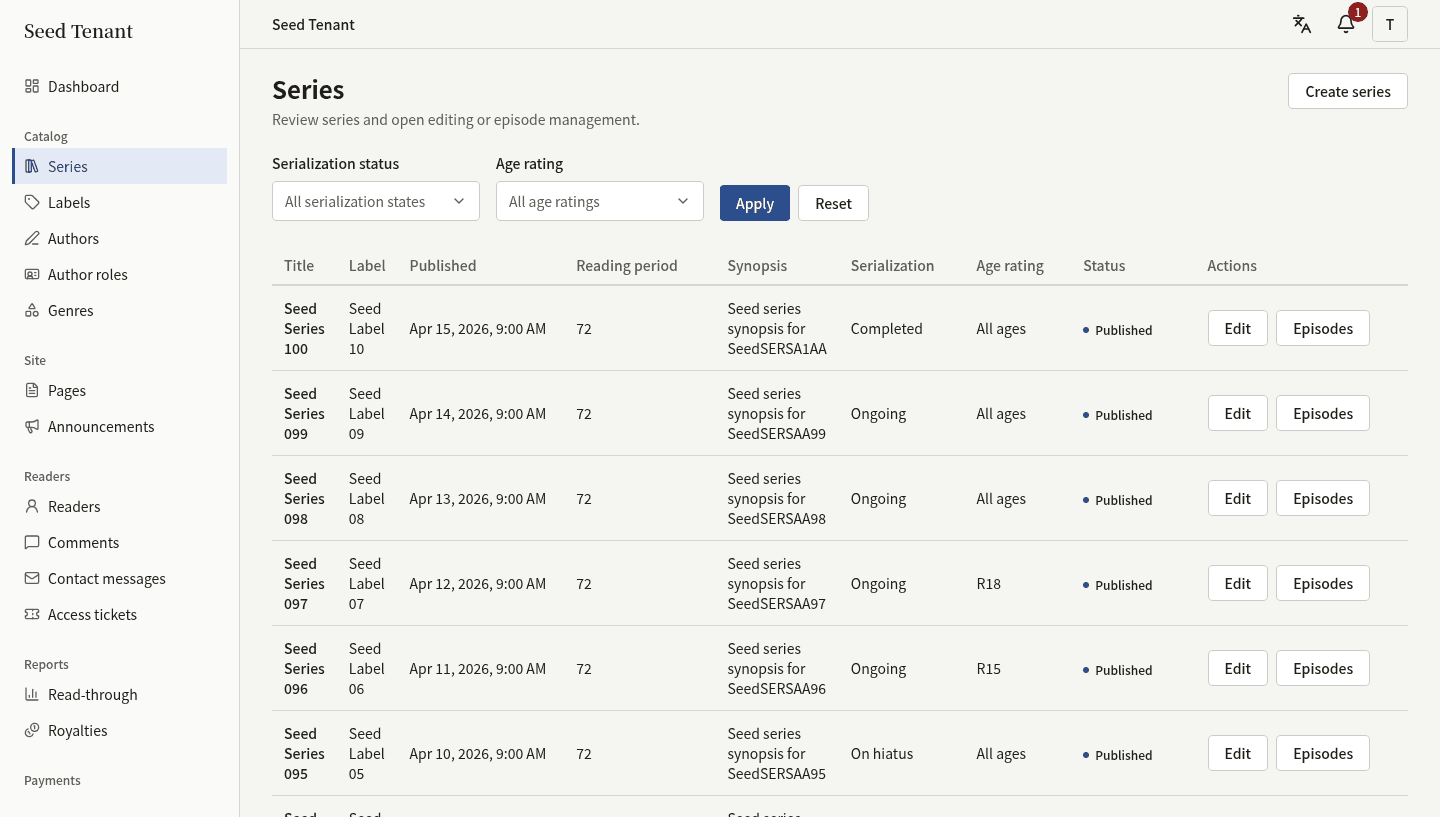Click the Pages document icon
The image size is (1440, 817).
pyautogui.click(x=32, y=390)
